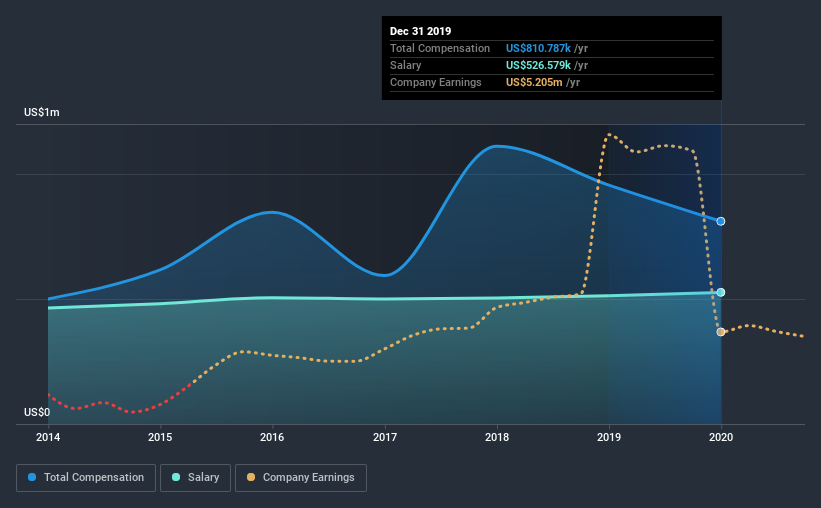821x508 pixels.
Task: Select the 2016 x-axis label
Action: click(272, 437)
